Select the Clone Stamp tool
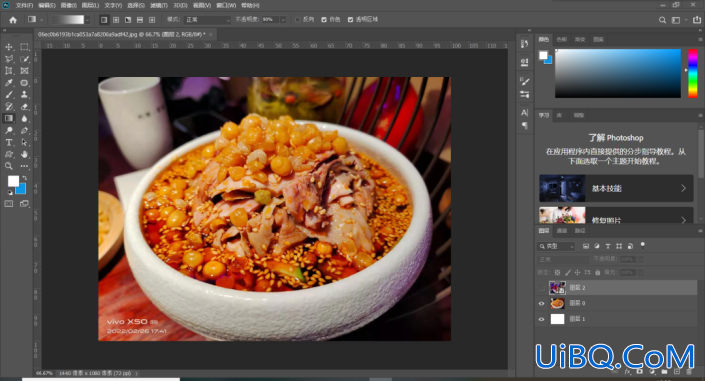This screenshot has height=381, width=705. click(x=24, y=94)
